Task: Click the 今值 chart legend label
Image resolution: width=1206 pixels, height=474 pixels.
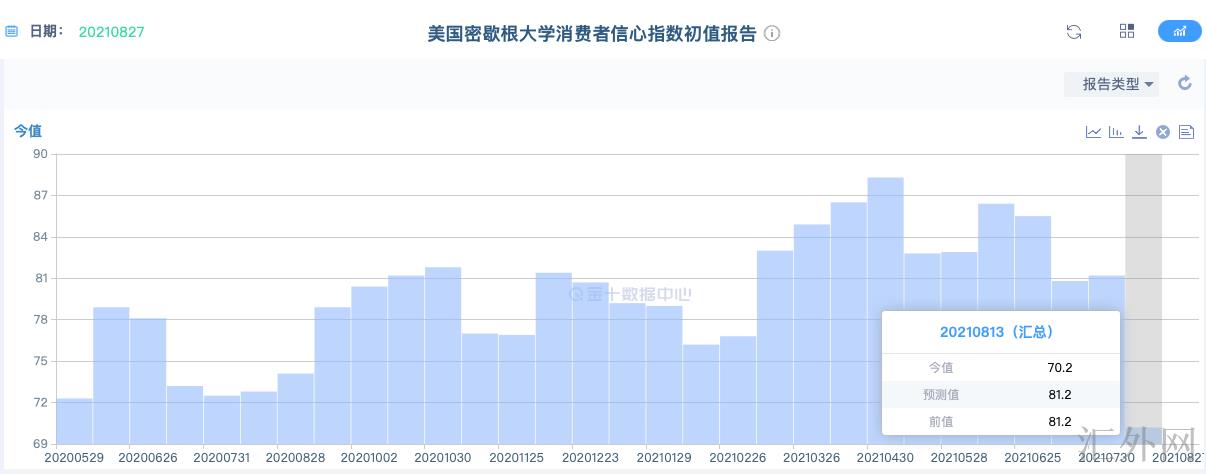Action: 28,131
